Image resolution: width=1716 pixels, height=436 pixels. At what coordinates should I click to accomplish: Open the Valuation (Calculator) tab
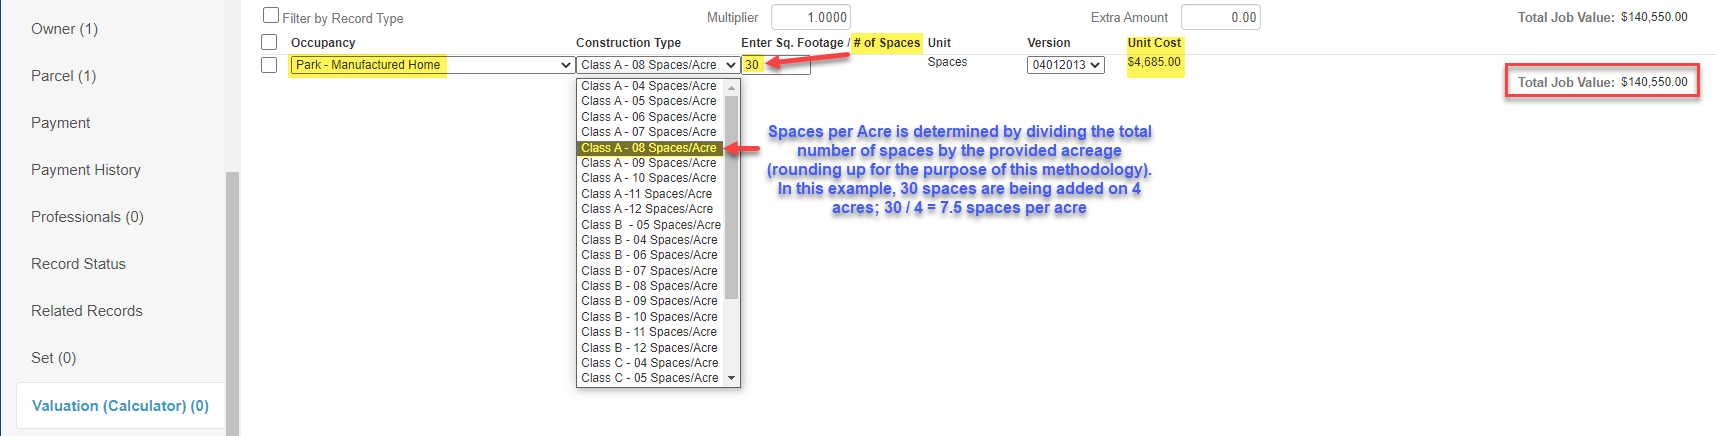pos(120,406)
